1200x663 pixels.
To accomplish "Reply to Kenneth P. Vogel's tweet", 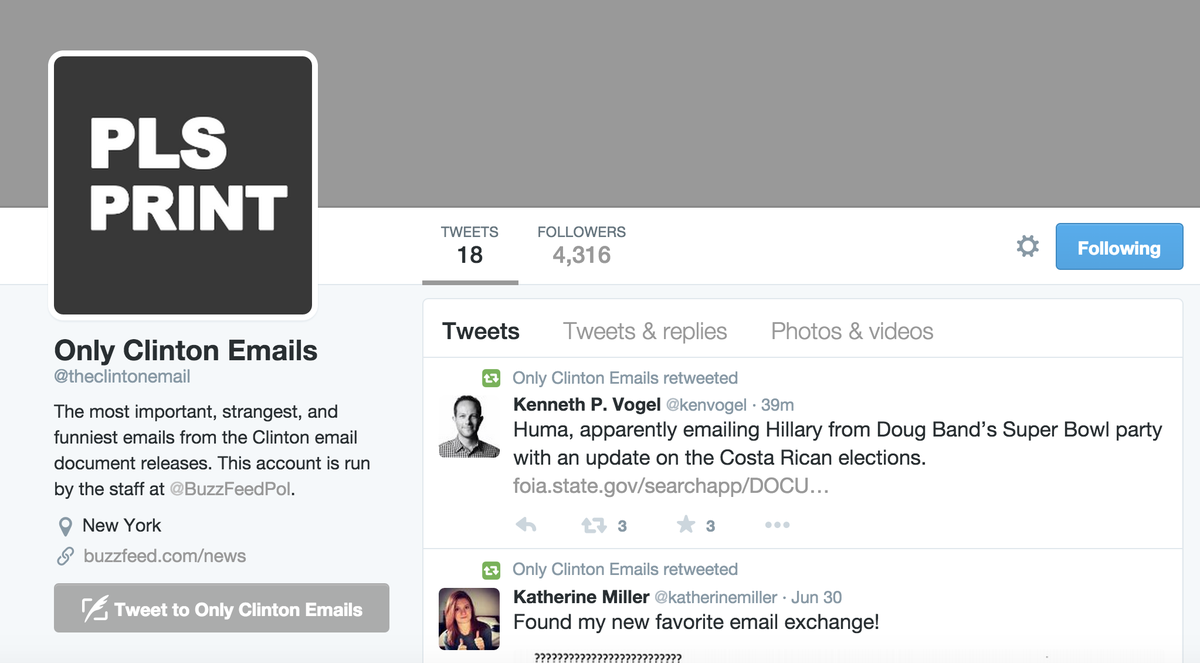I will coord(526,525).
